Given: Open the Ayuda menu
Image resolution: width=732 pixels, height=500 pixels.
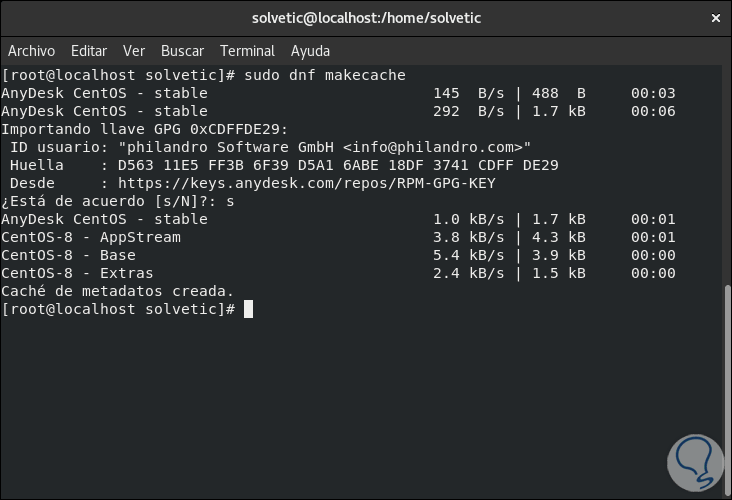Looking at the screenshot, I should (x=310, y=51).
